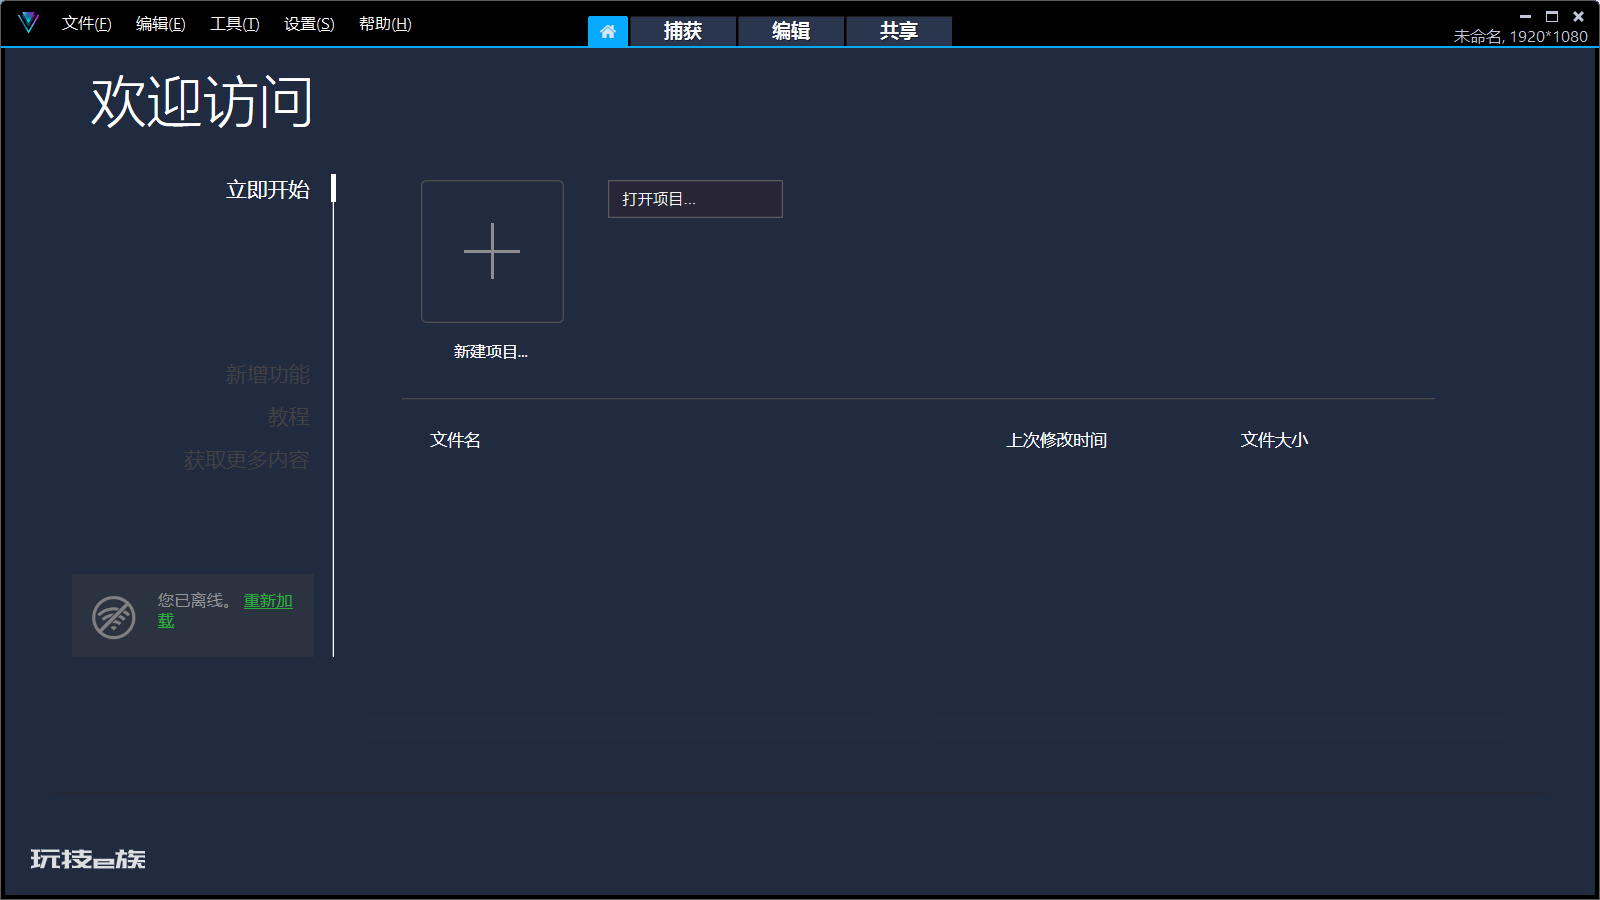The height and width of the screenshot is (900, 1600).
Task: Open the 工具(T) menu
Action: click(235, 24)
